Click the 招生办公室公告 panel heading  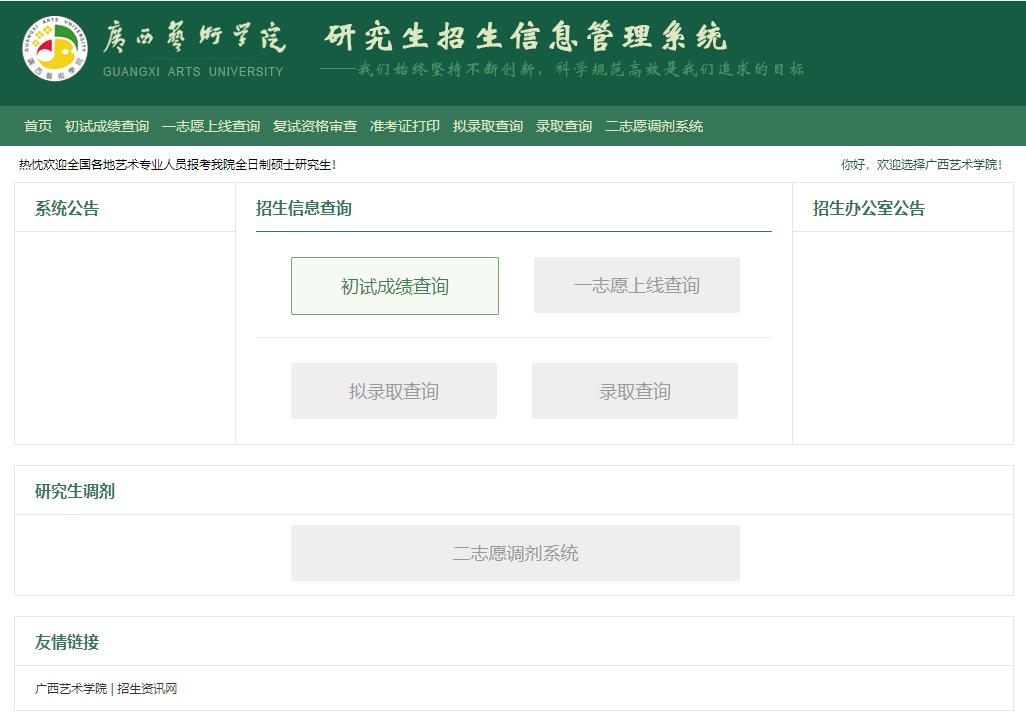[x=869, y=209]
